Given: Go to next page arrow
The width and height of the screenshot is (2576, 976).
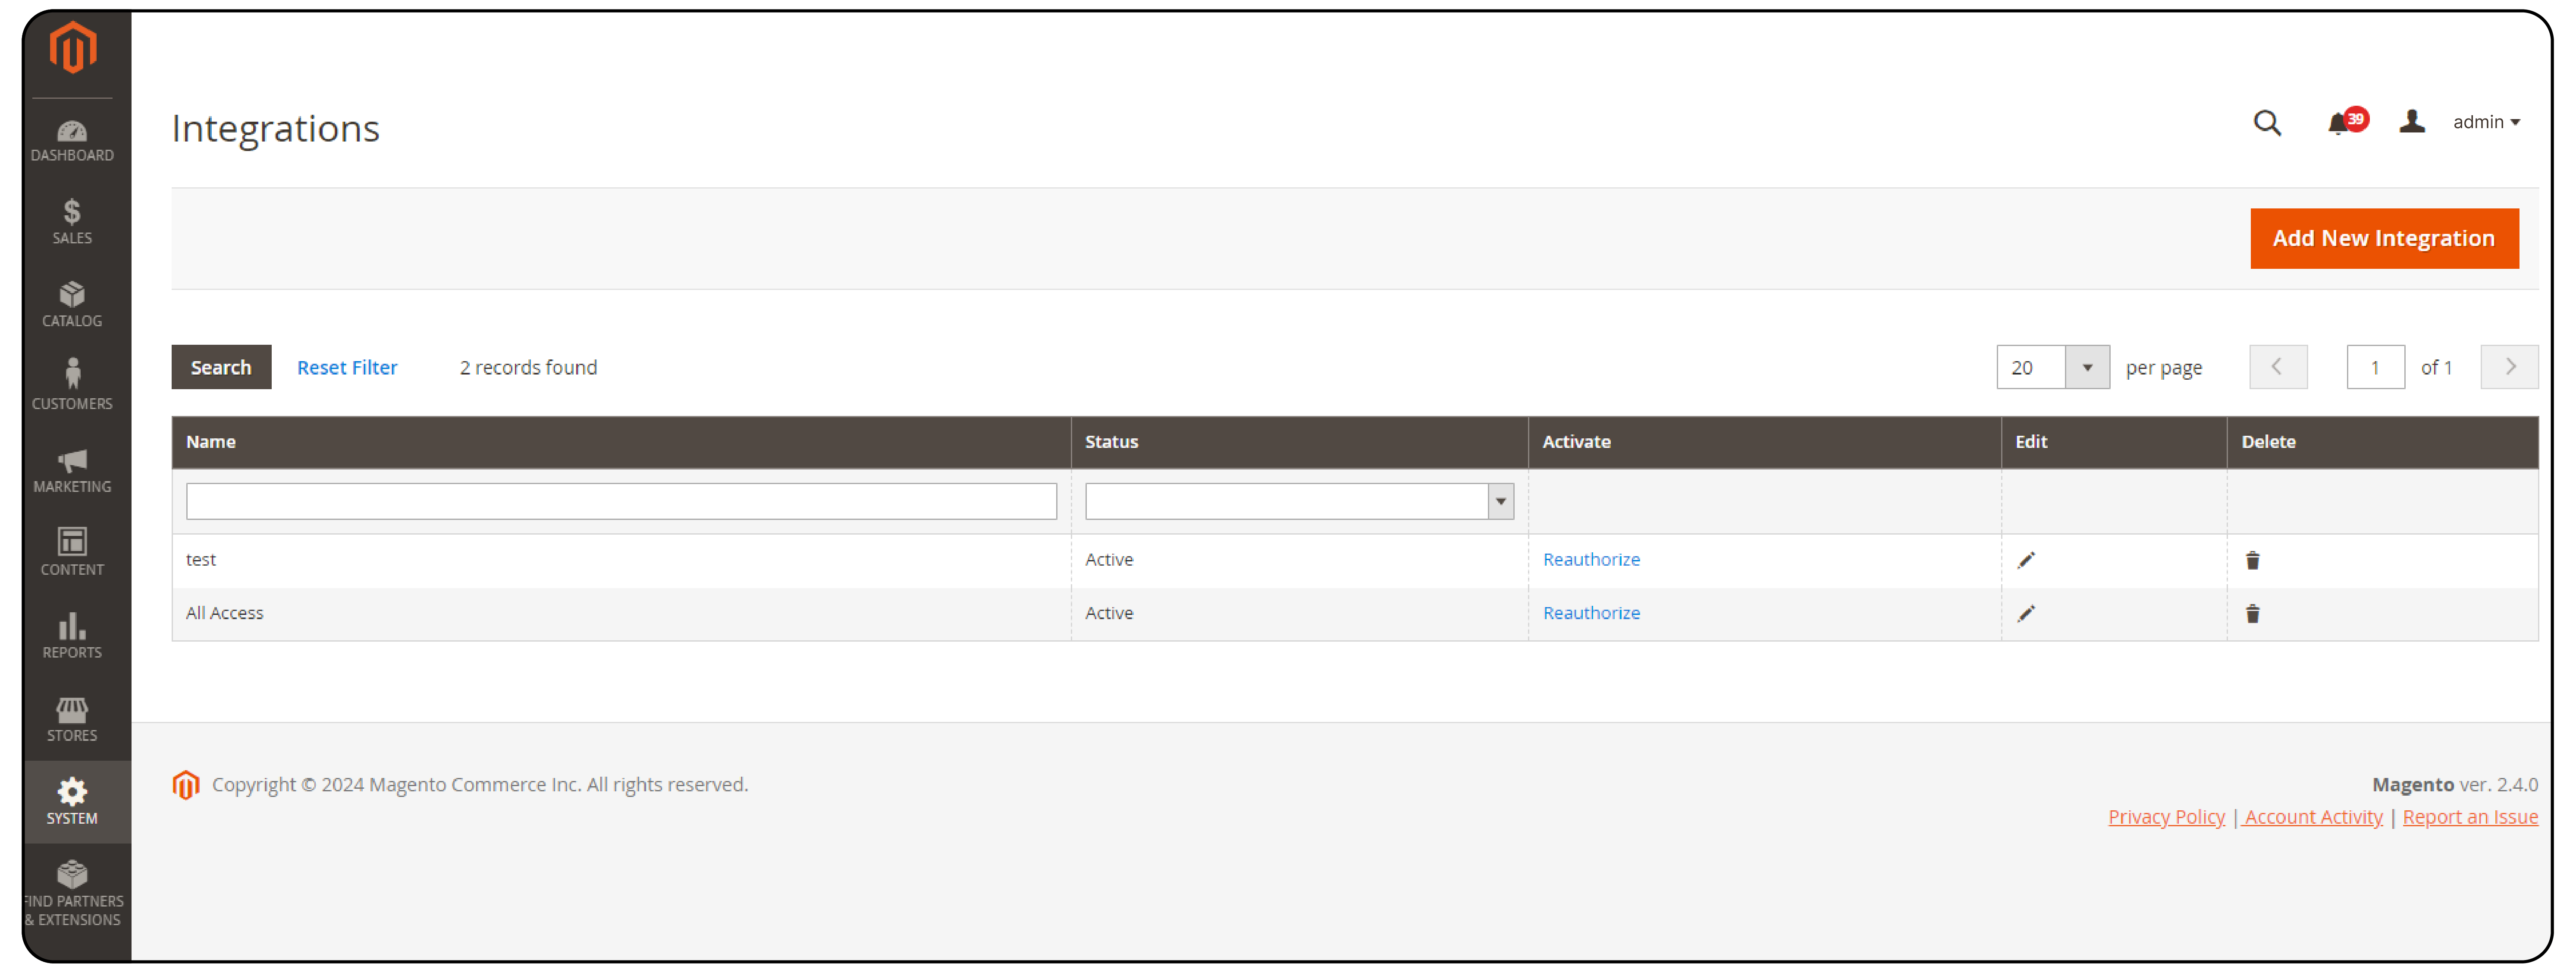Looking at the screenshot, I should (x=2509, y=367).
